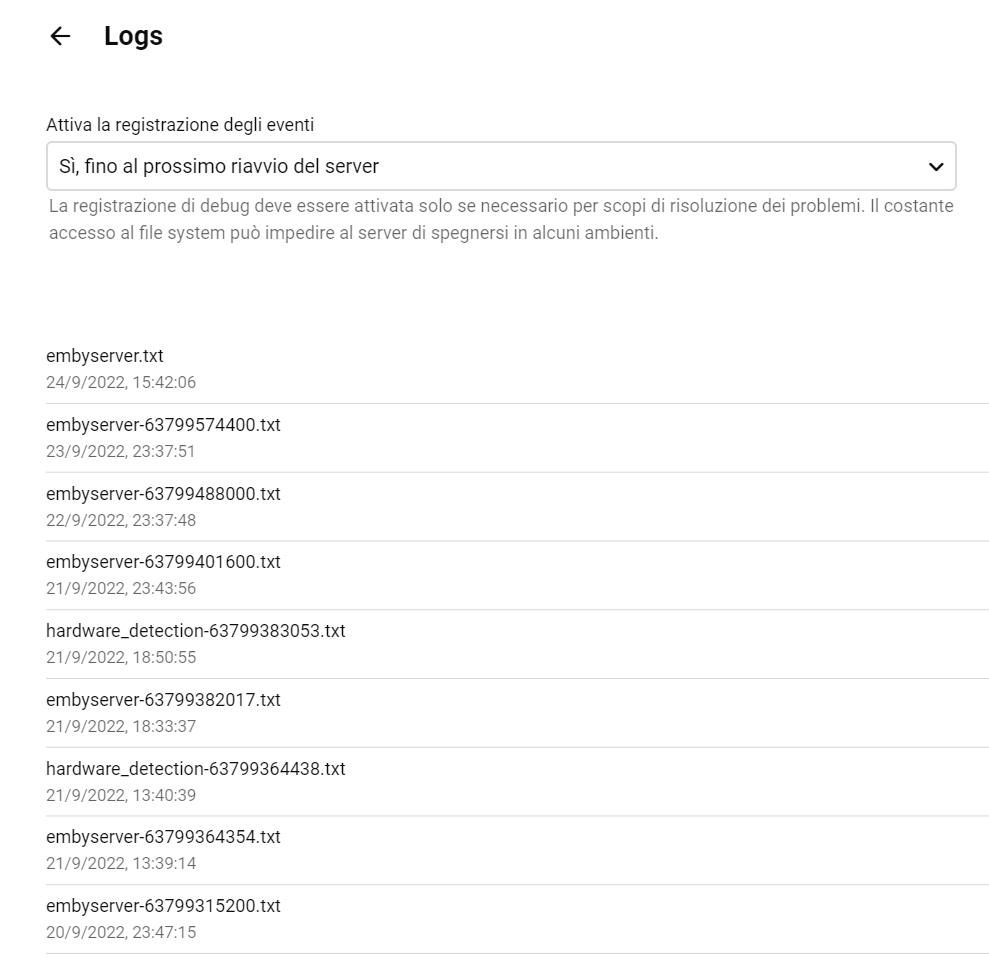Open the embyserver.txt log file
The height and width of the screenshot is (969, 989).
[x=105, y=356]
